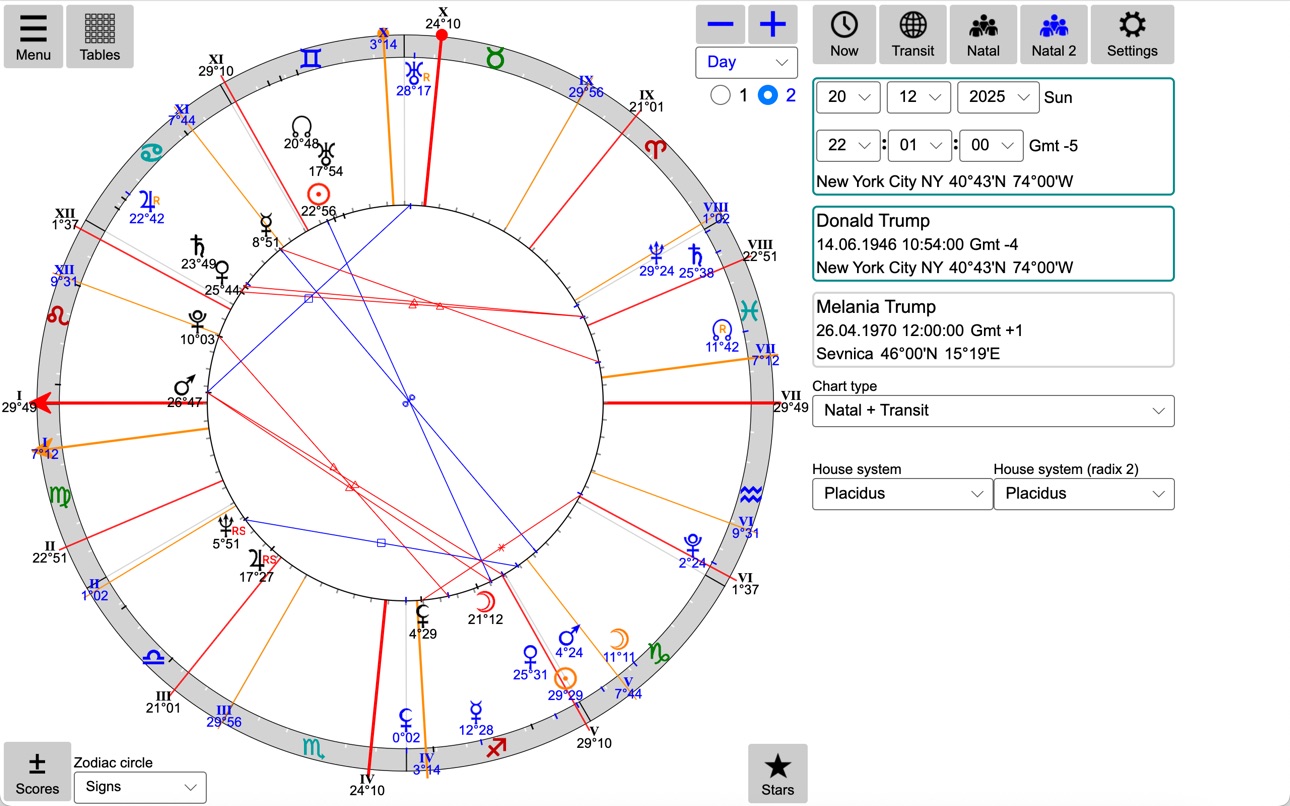Open the first House system dropdown
1290x806 pixels.
(x=901, y=493)
